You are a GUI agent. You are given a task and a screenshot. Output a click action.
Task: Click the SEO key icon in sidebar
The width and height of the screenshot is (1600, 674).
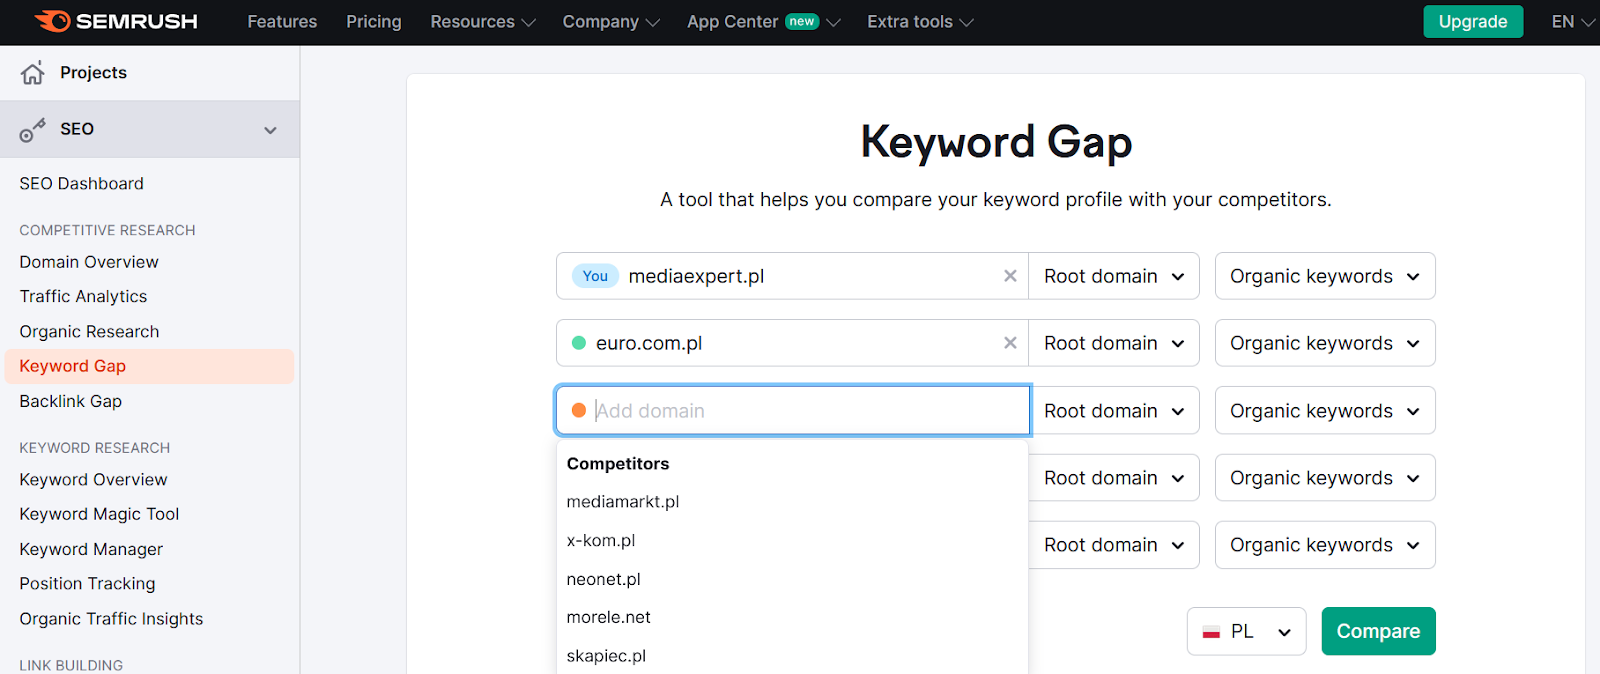click(33, 129)
